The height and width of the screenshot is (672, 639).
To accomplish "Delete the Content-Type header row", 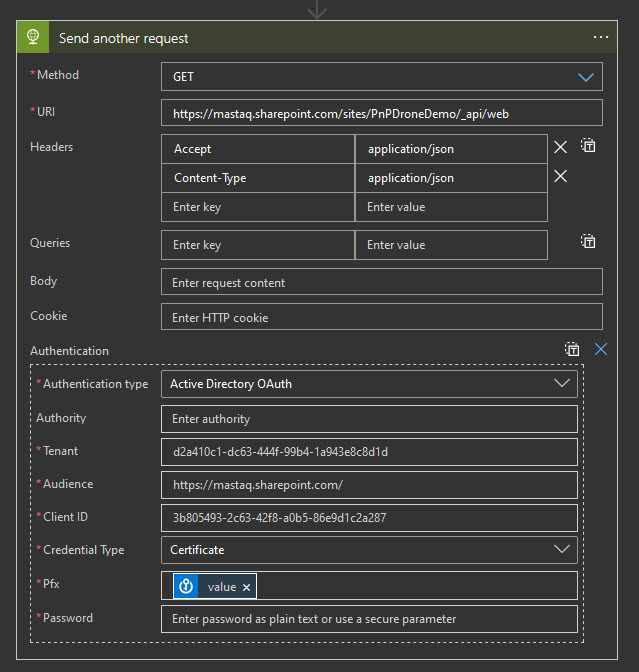I will pyautogui.click(x=561, y=176).
